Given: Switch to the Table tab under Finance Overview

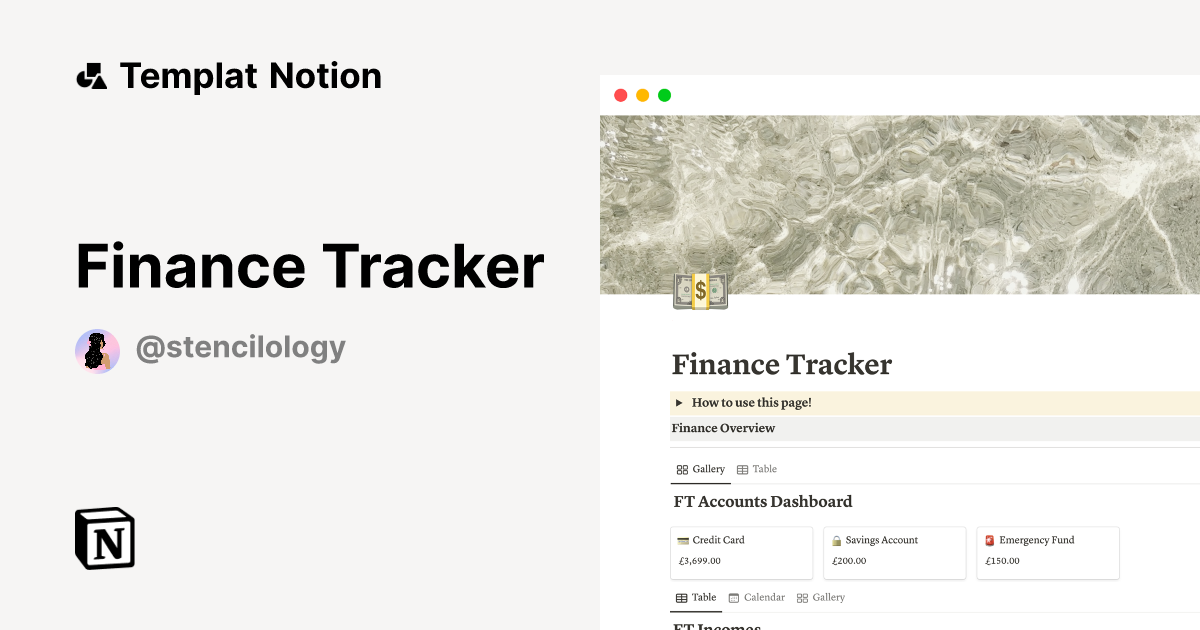Looking at the screenshot, I should (x=757, y=469).
